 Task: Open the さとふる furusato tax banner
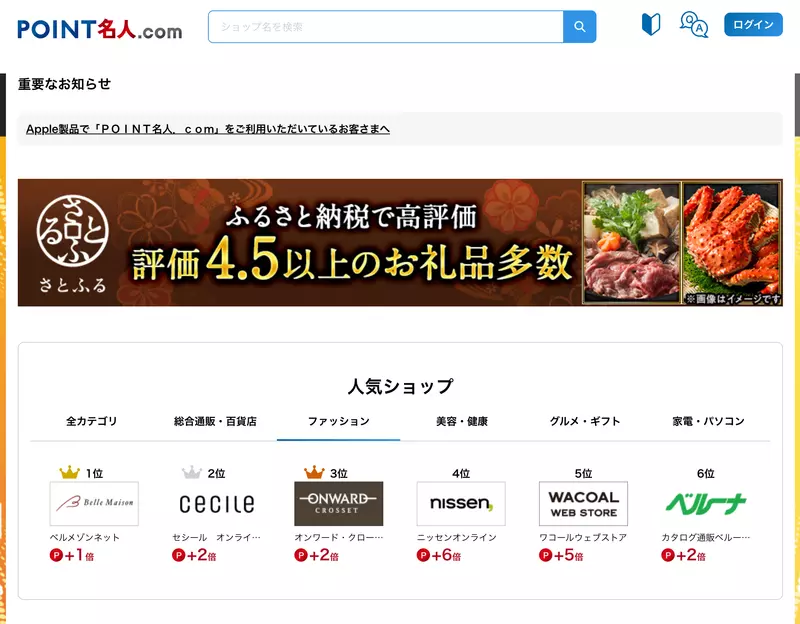pos(400,242)
